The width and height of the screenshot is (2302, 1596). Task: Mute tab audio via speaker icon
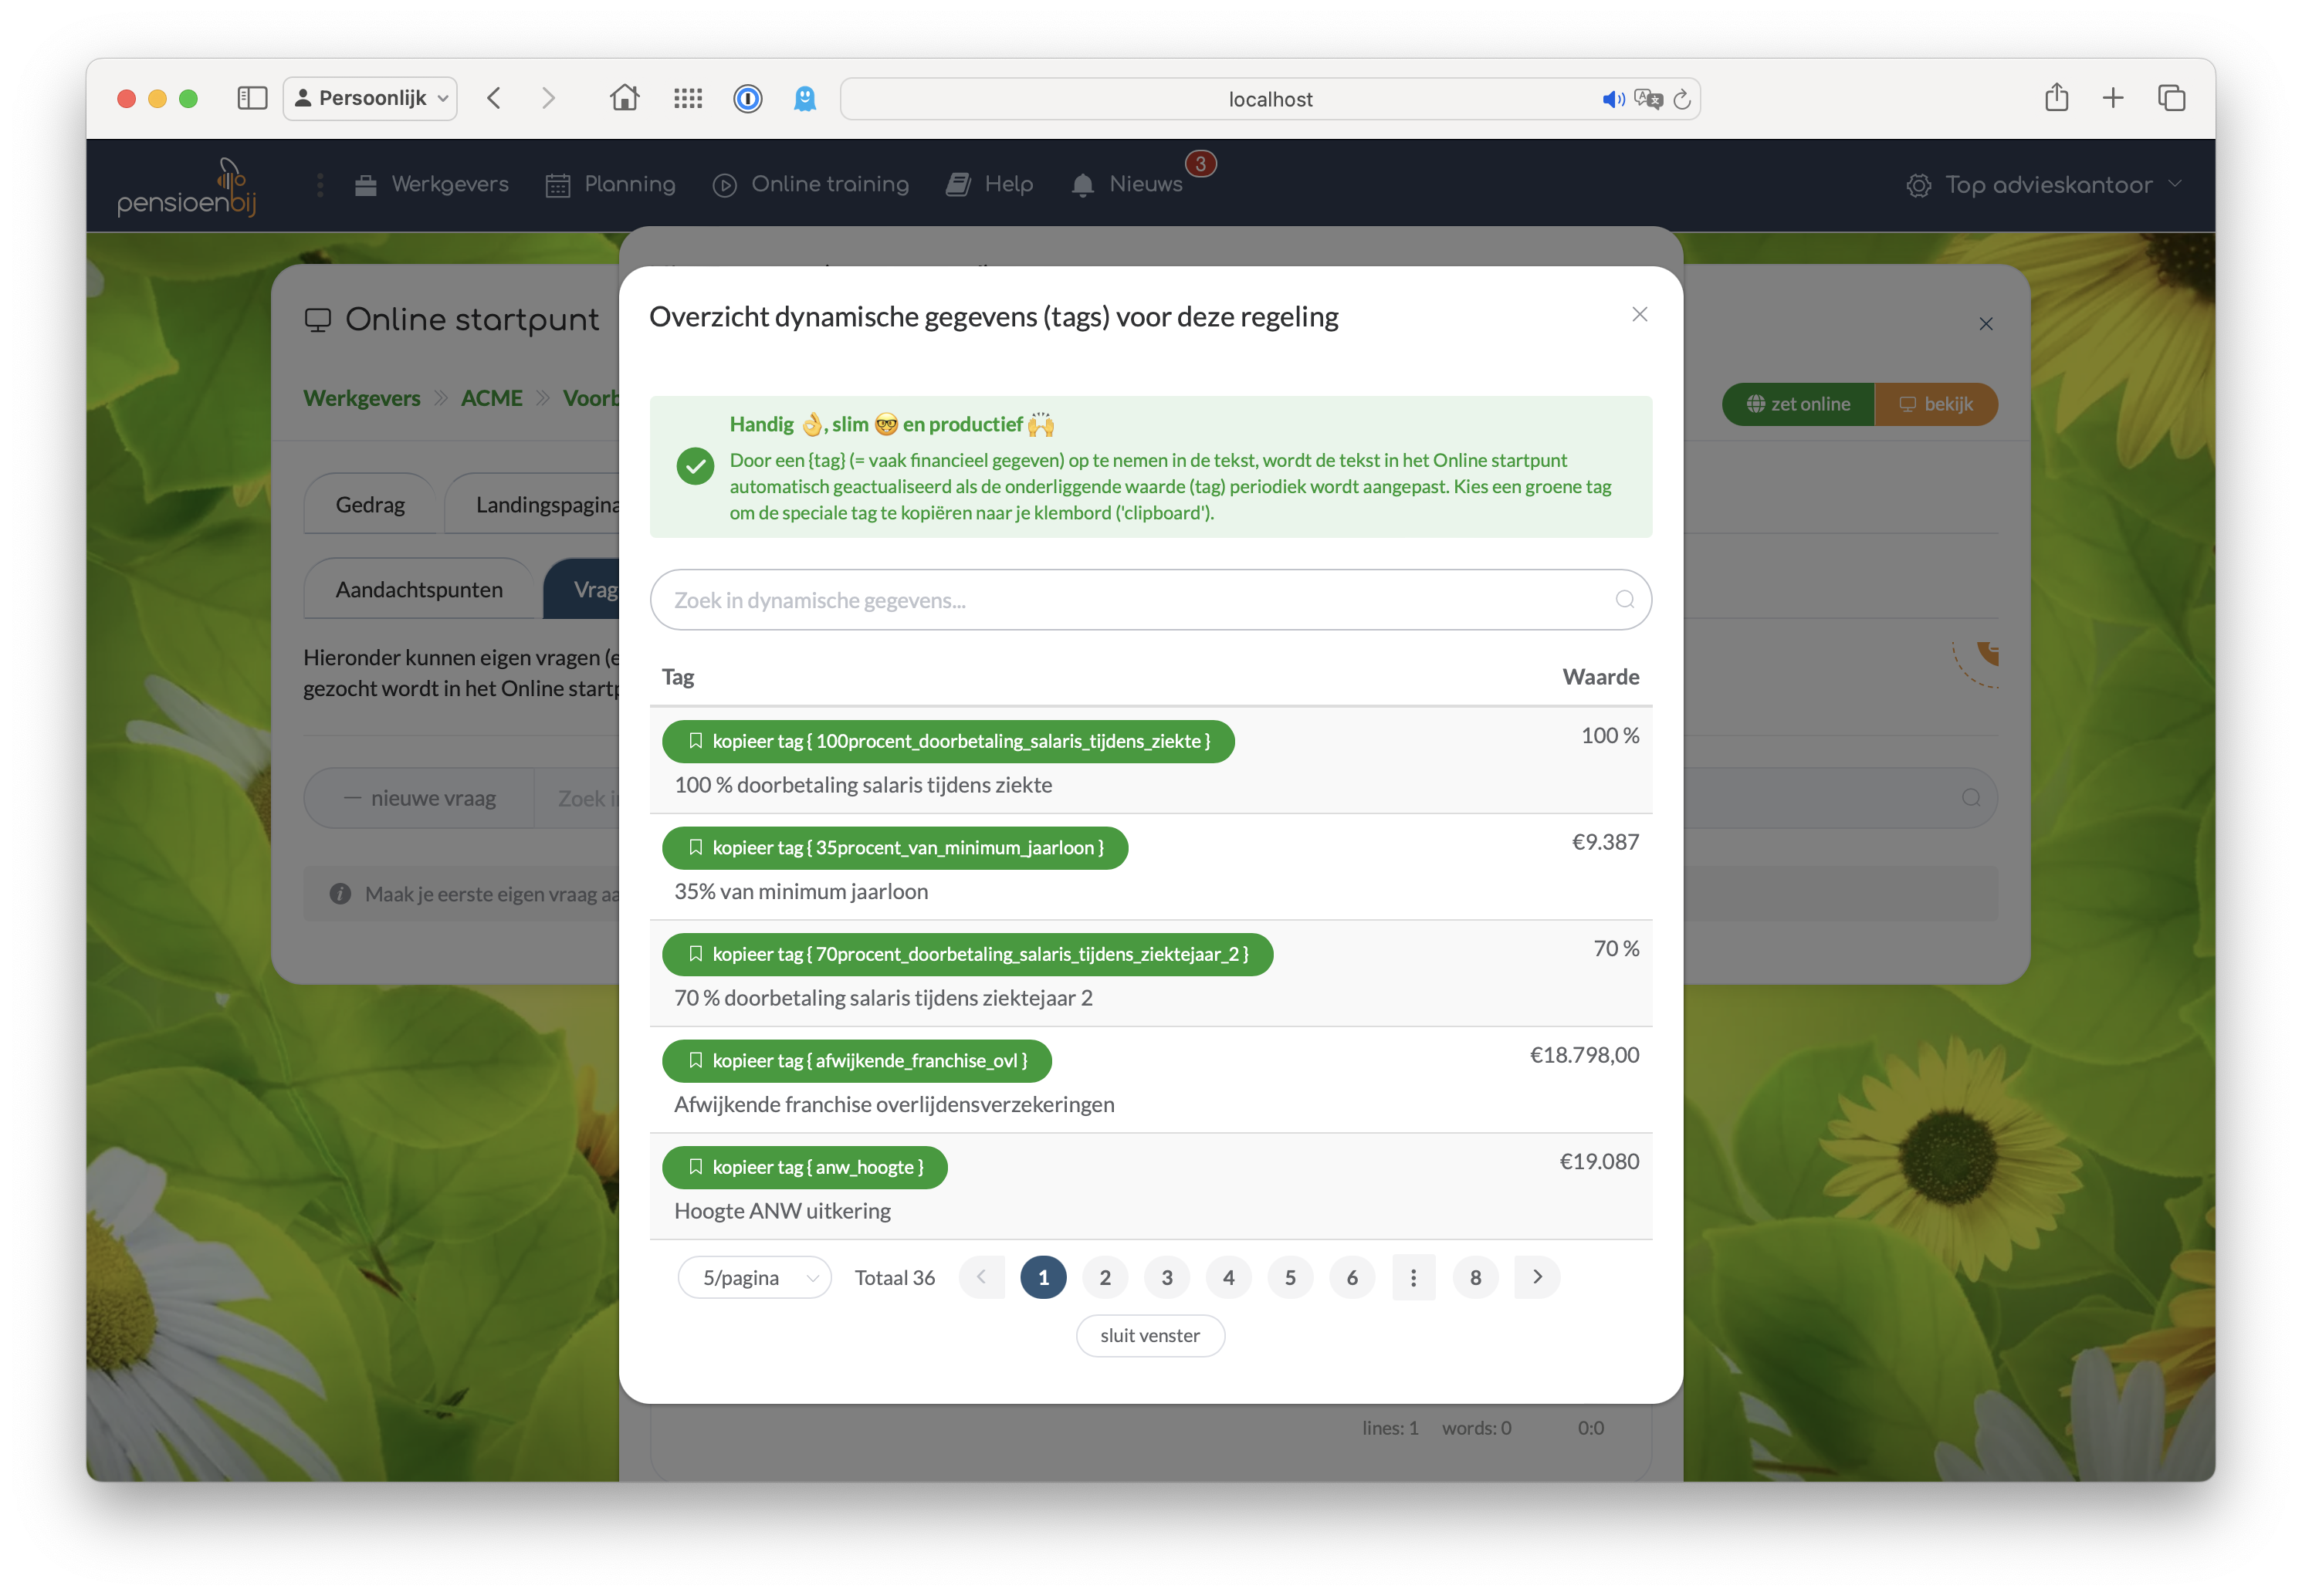click(1613, 99)
